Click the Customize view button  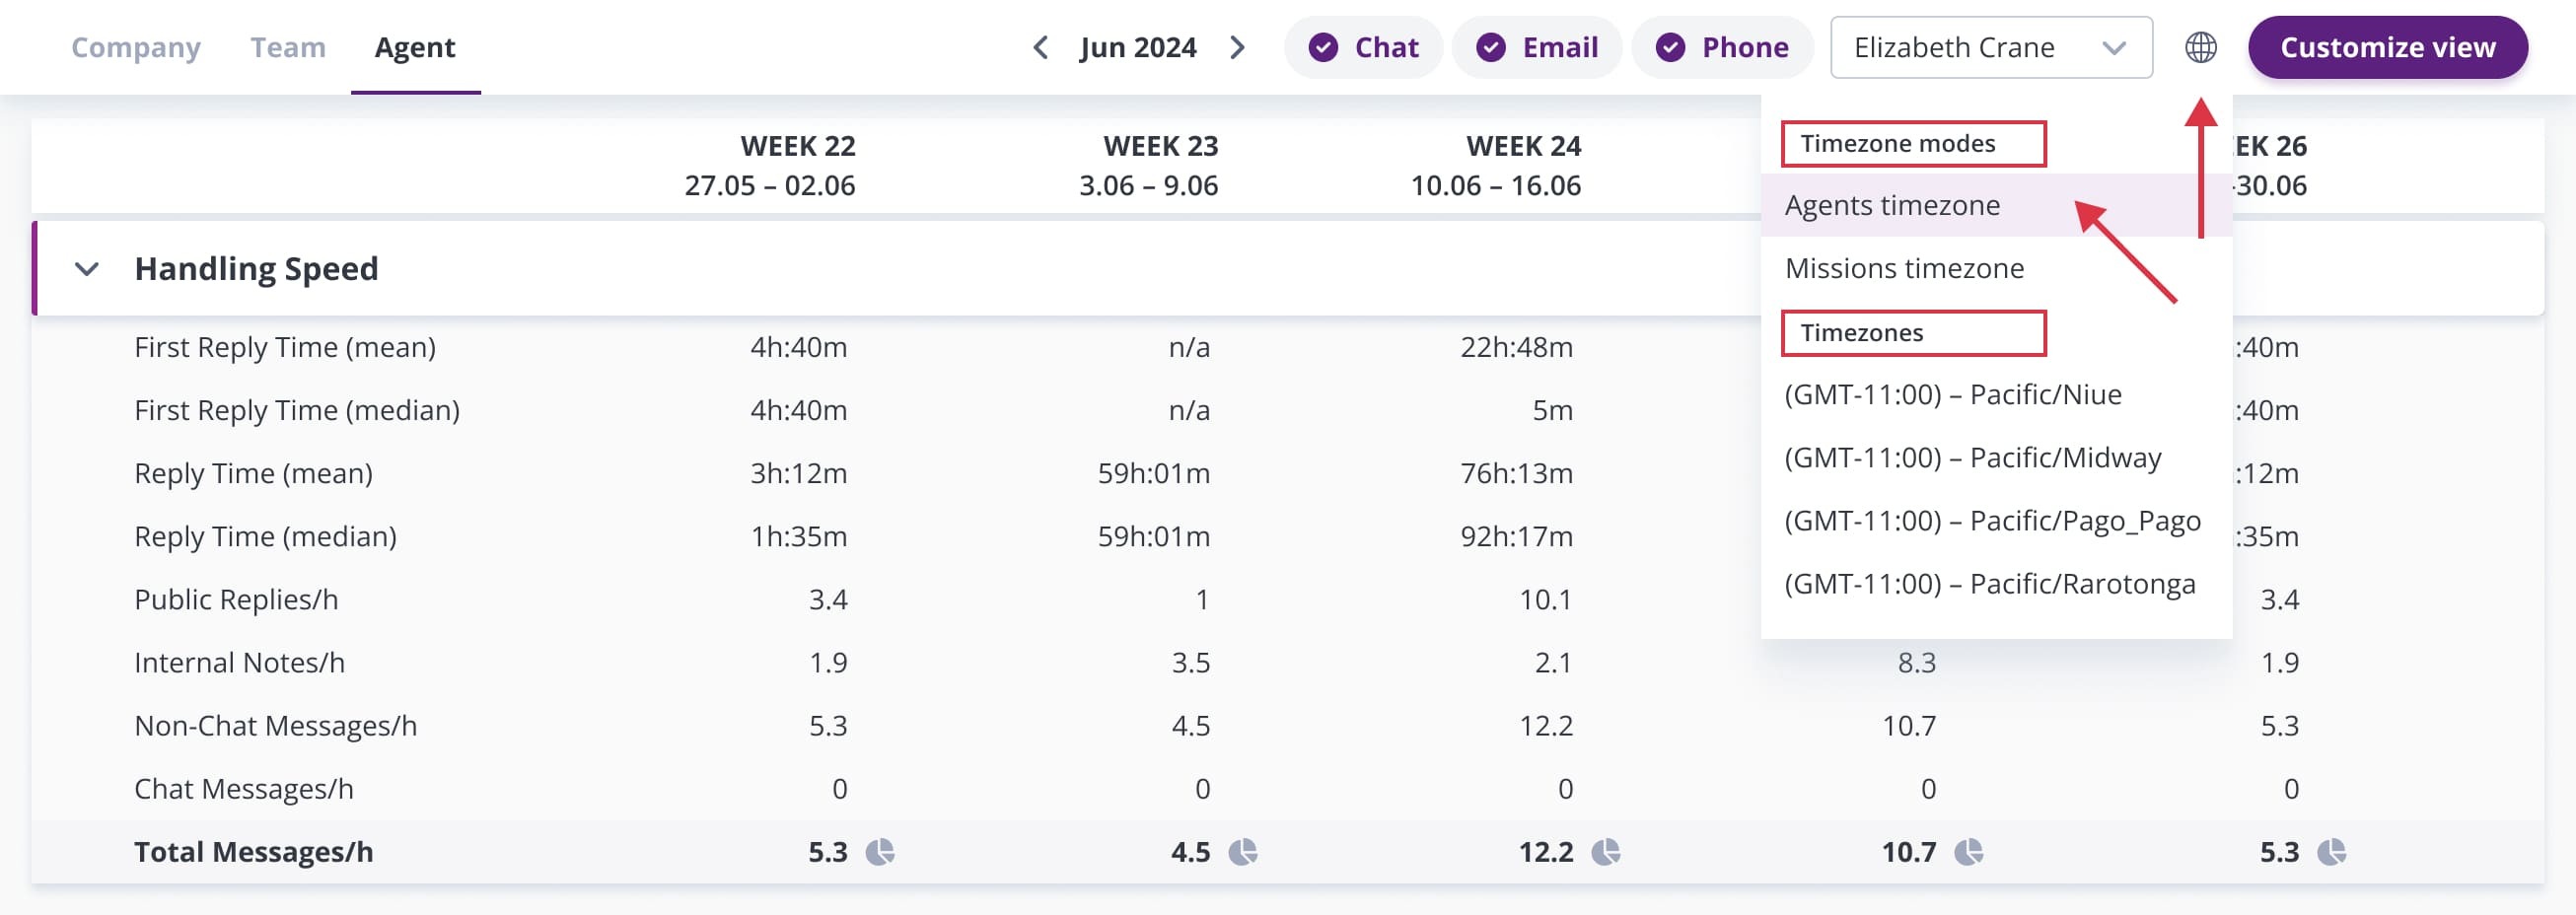[x=2387, y=47]
